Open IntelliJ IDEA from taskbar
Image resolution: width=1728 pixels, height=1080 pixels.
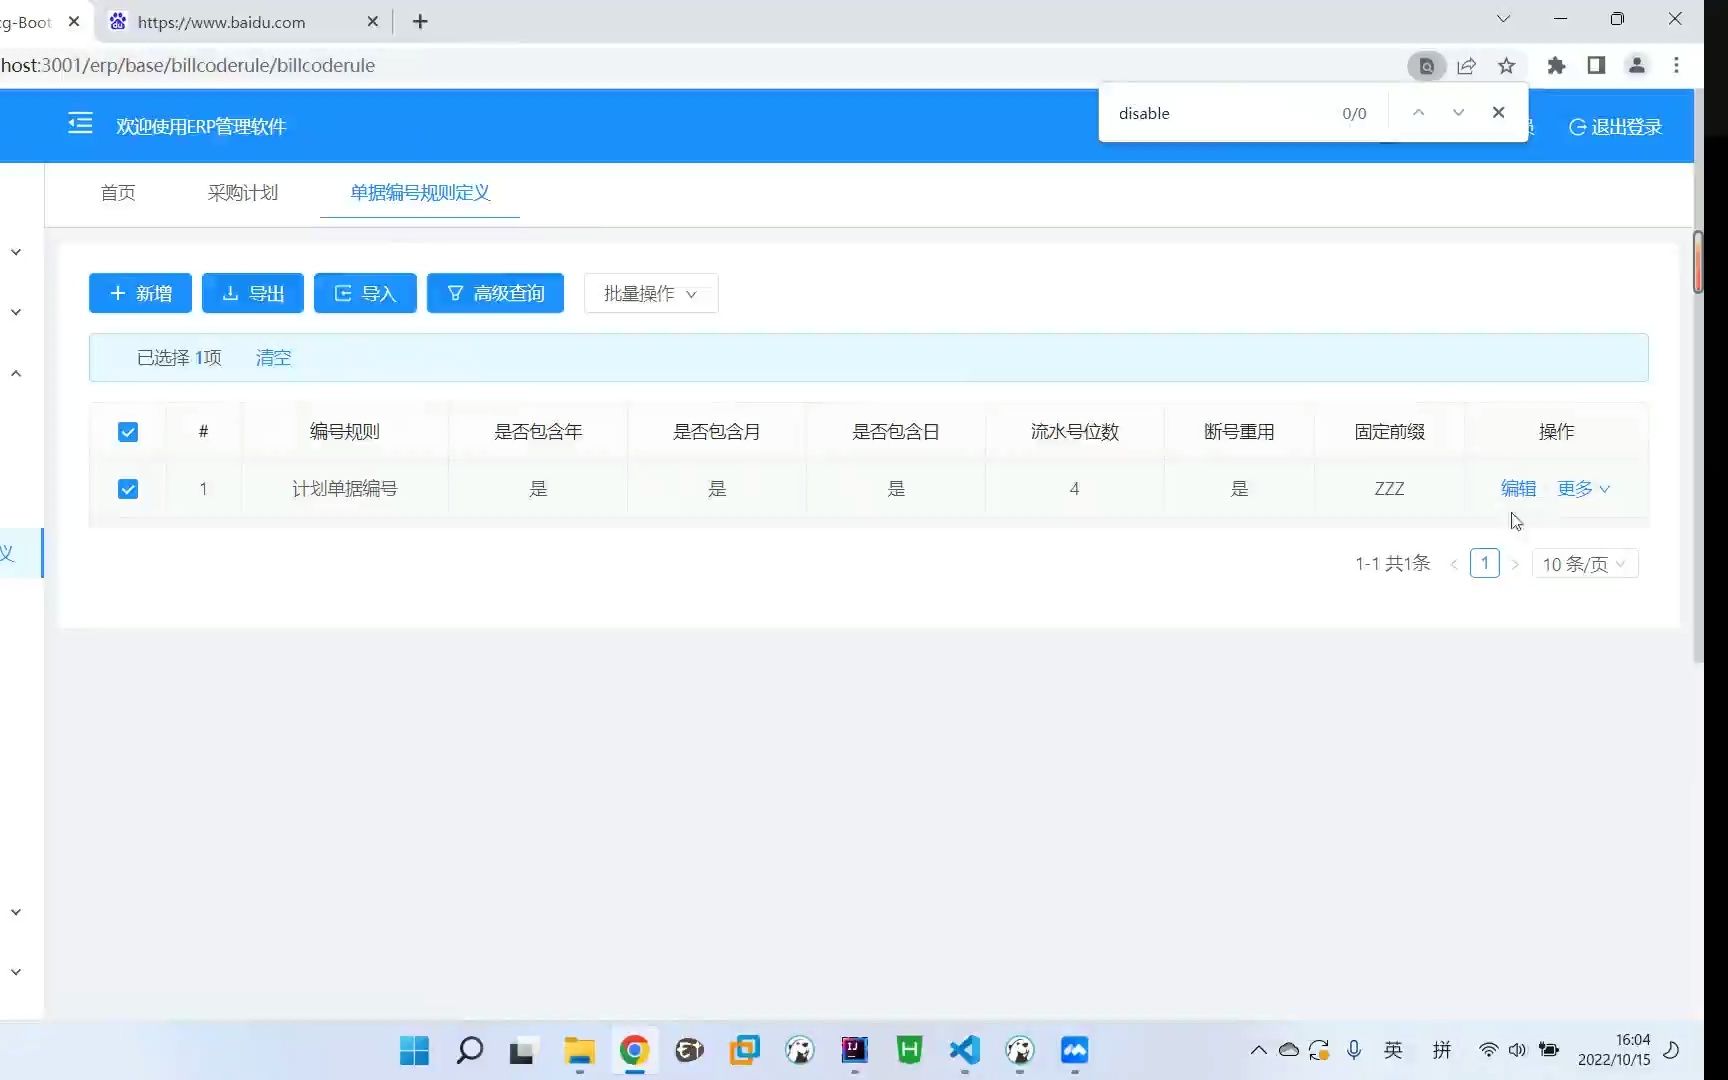854,1050
